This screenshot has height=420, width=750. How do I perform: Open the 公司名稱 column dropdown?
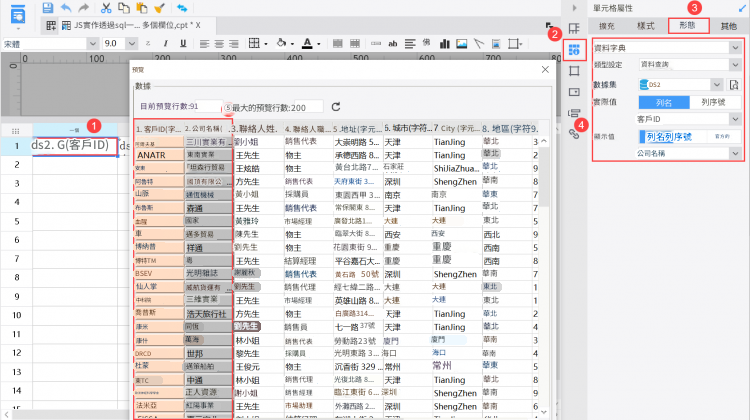click(x=735, y=154)
